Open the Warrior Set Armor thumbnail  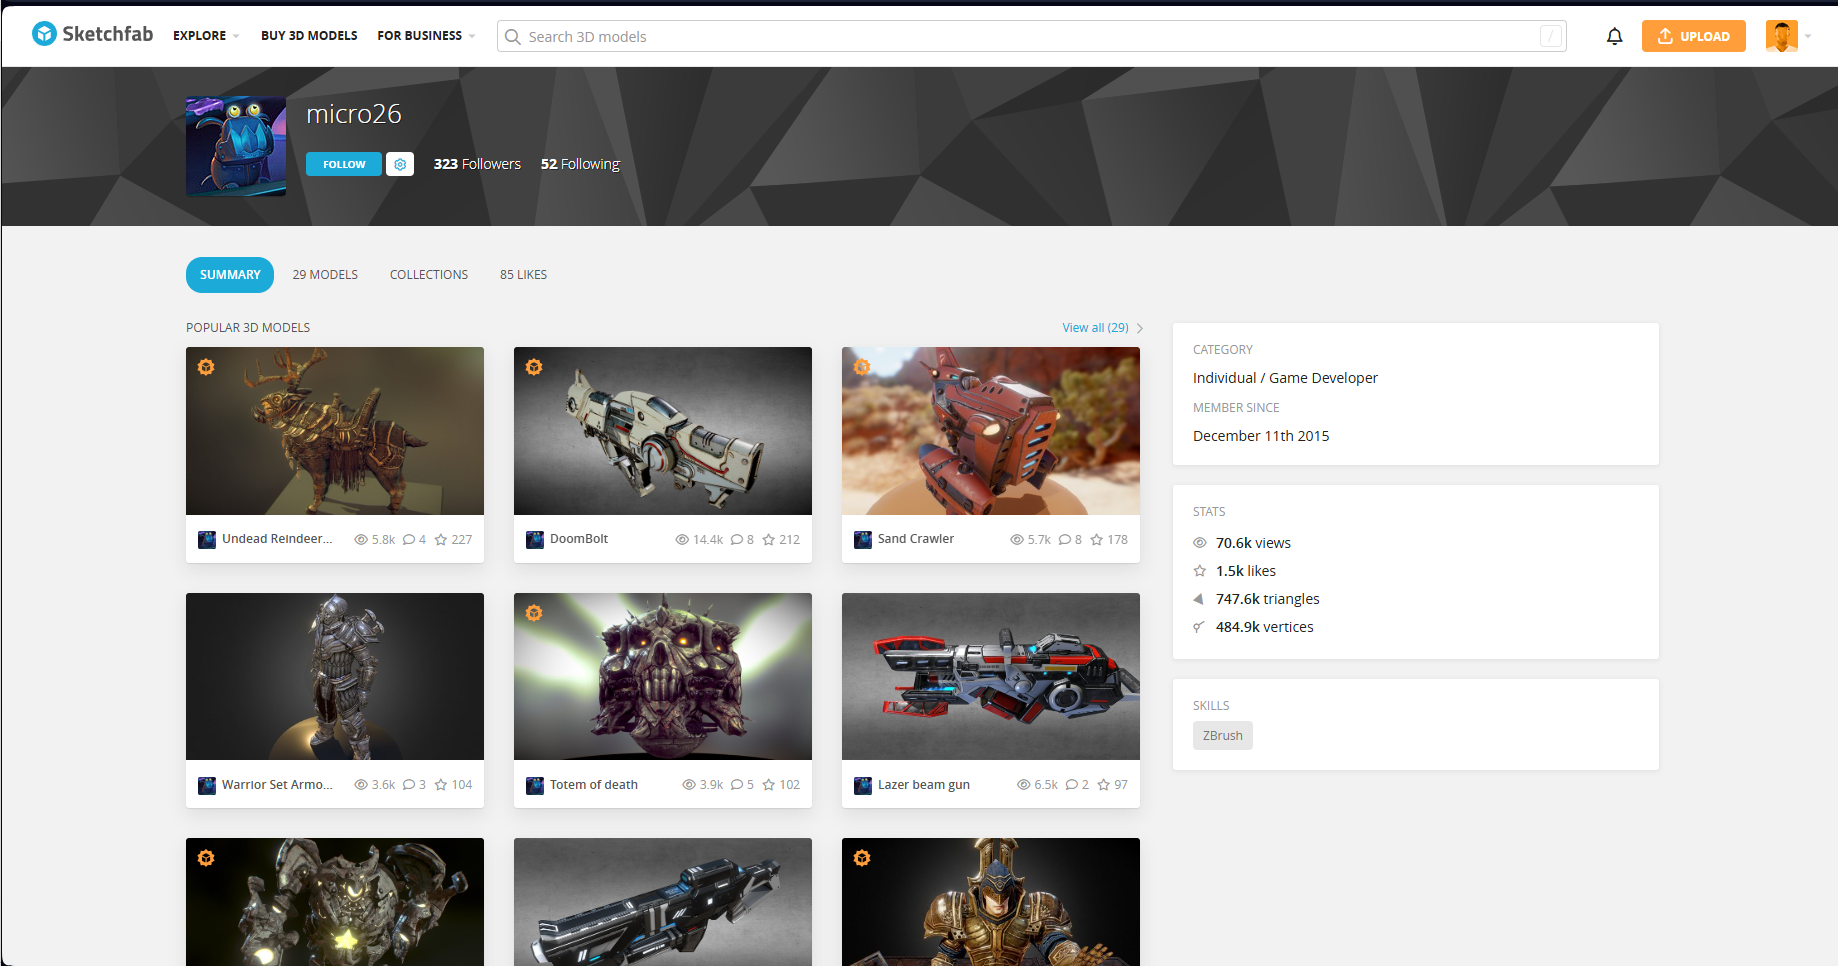(335, 676)
